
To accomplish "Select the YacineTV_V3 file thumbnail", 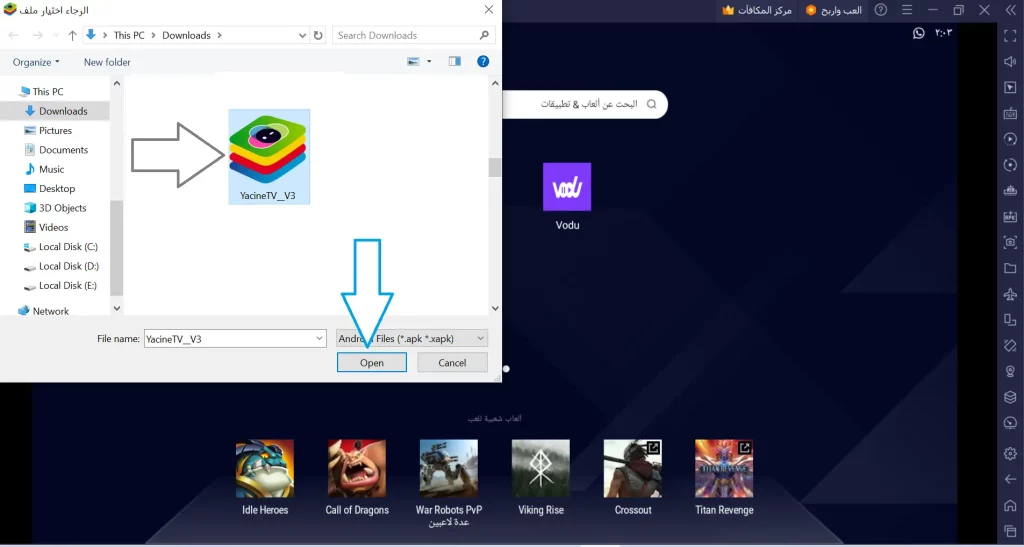I will click(x=267, y=155).
